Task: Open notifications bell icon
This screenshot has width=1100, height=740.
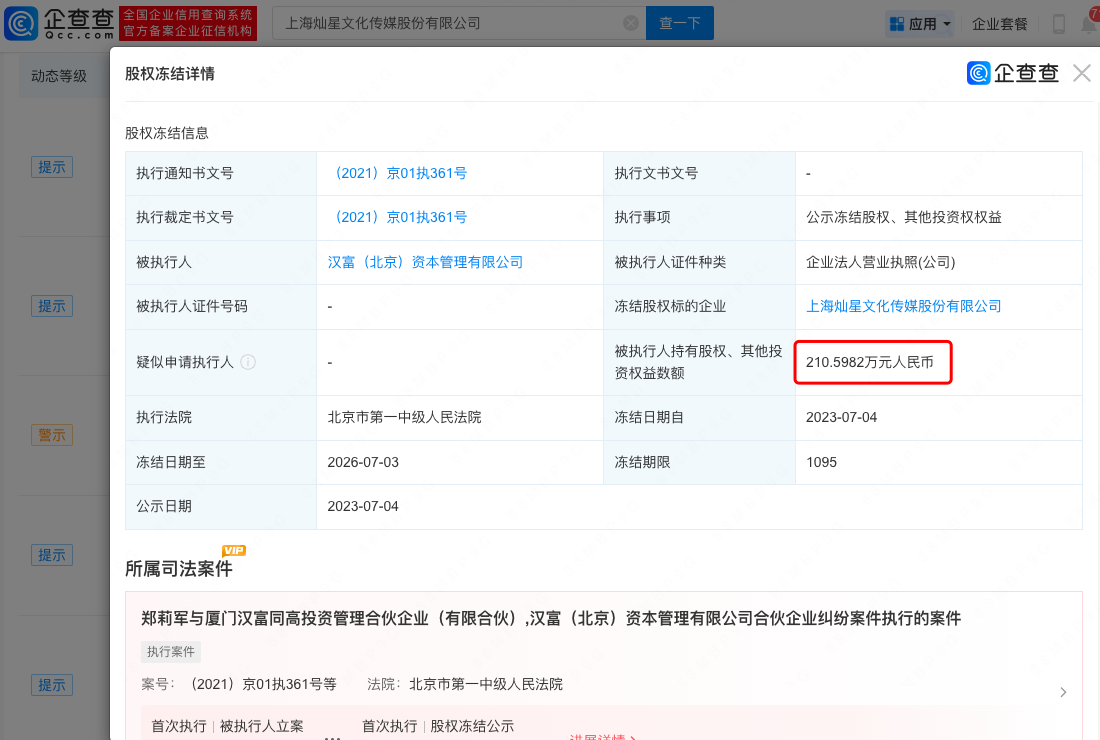Action: pos(1090,24)
